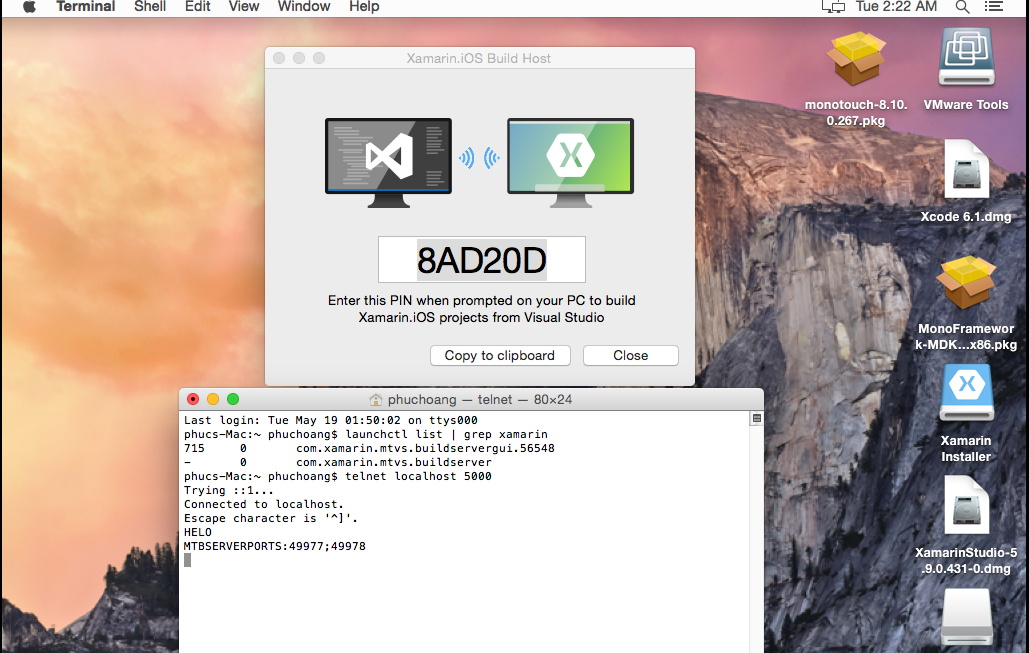1029x653 pixels.
Task: Click the 'Enter this PIN when prompted' instruction text
Action: tap(482, 308)
